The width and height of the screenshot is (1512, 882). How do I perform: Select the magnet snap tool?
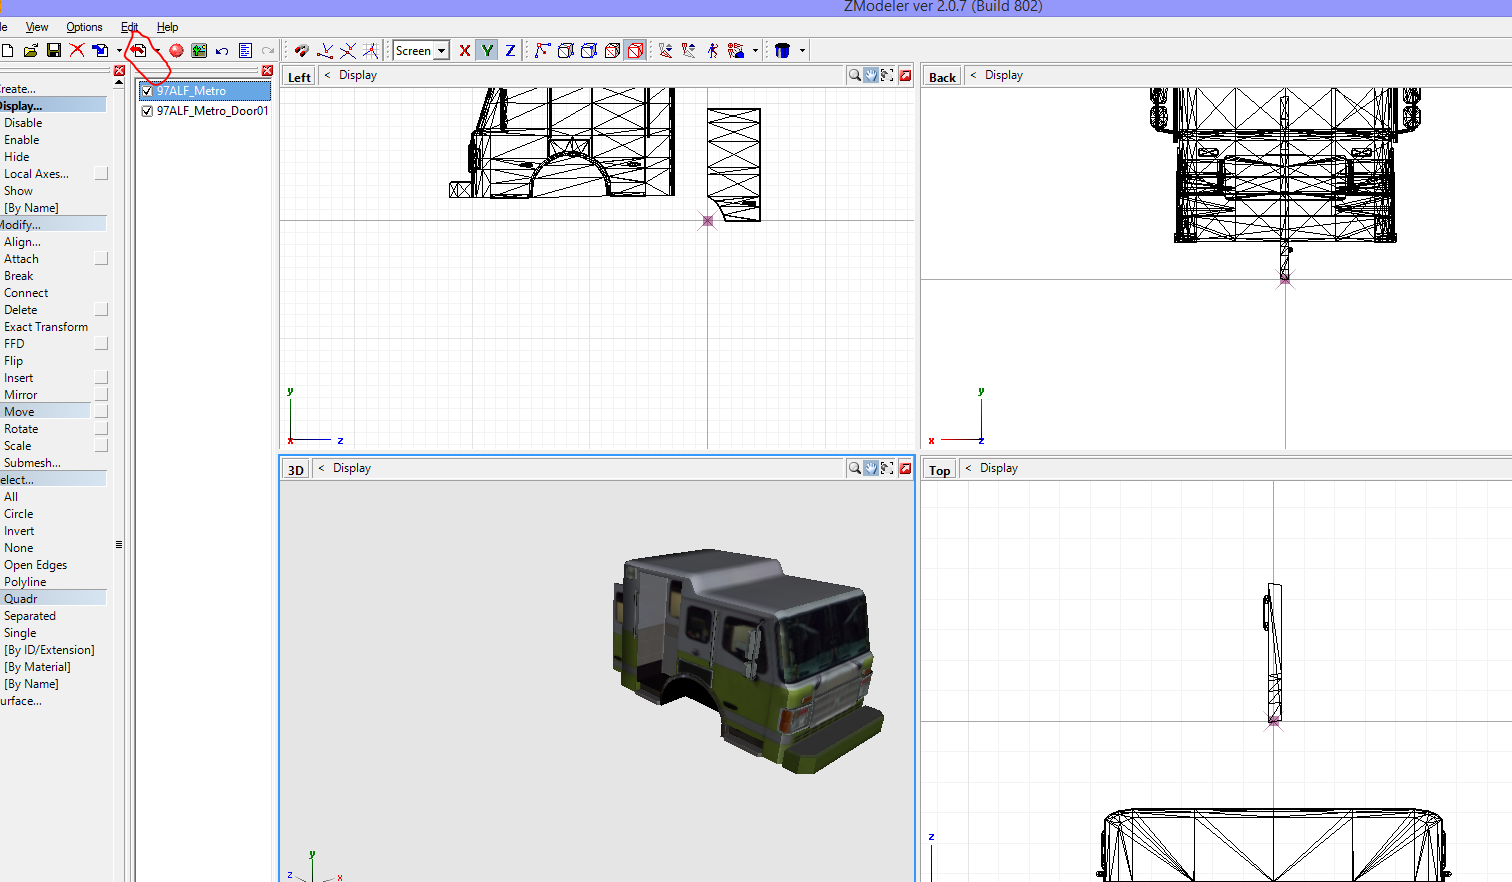tap(301, 50)
